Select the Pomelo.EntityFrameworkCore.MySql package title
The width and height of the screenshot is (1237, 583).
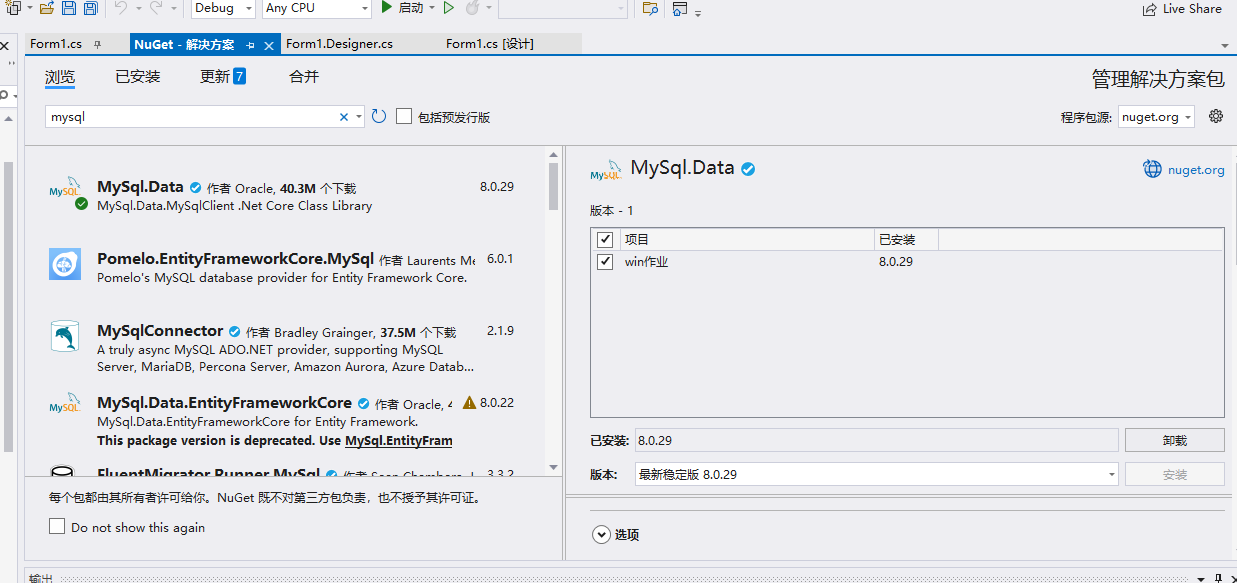pyautogui.click(x=235, y=259)
